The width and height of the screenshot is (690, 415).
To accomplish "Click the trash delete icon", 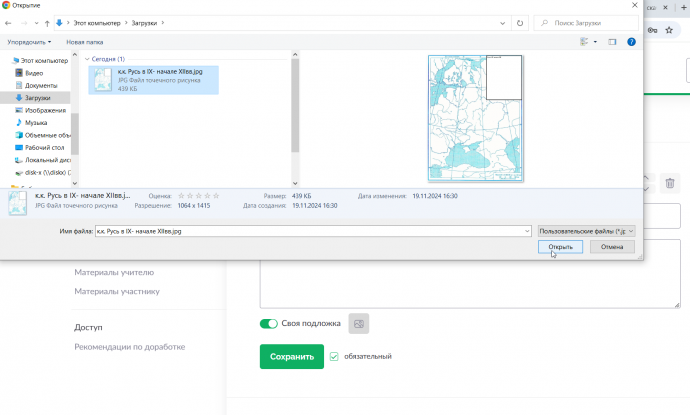I will (670, 183).
